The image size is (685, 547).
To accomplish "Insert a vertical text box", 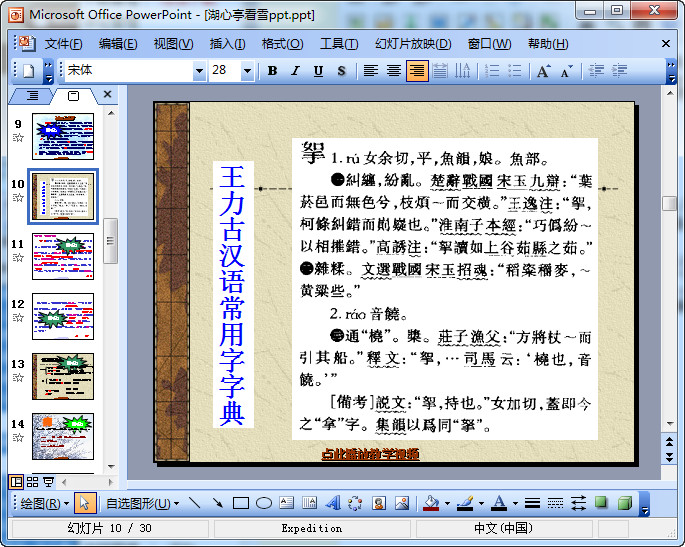I will tap(309, 503).
